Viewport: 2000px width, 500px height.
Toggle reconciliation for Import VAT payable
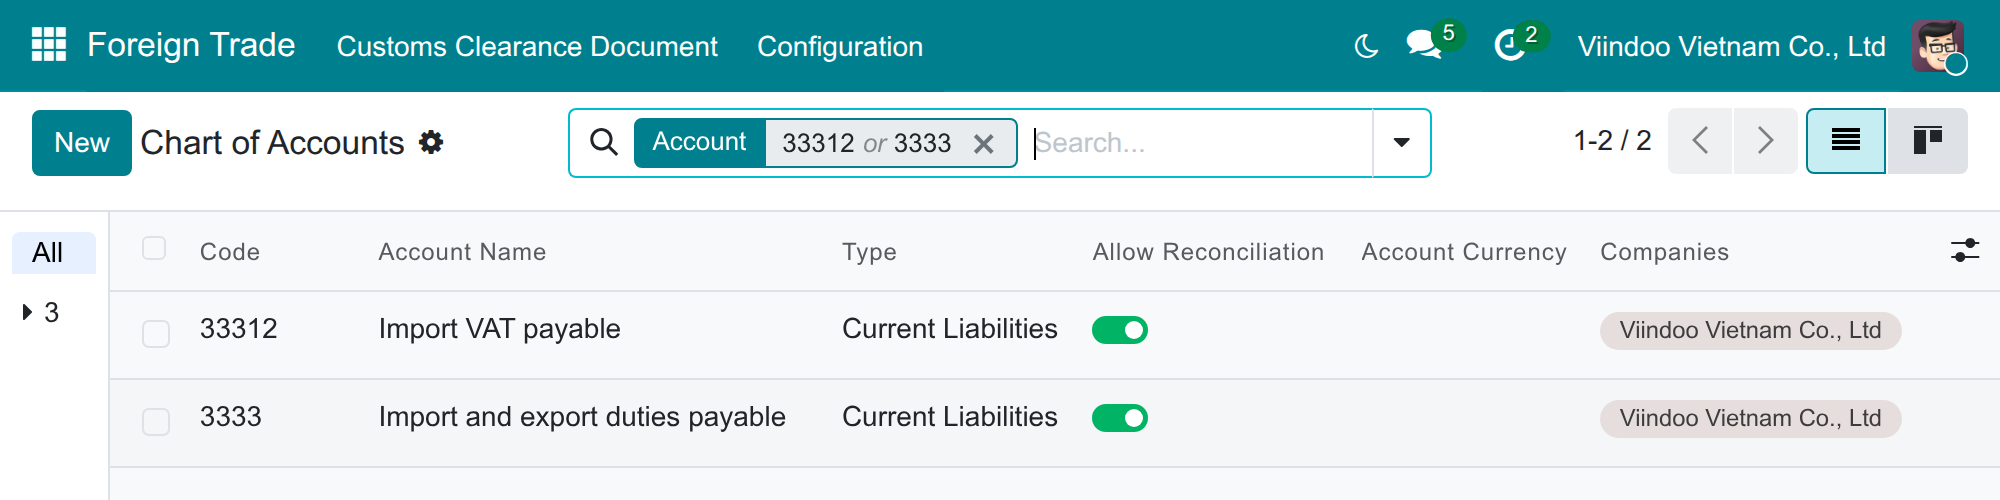point(1120,330)
